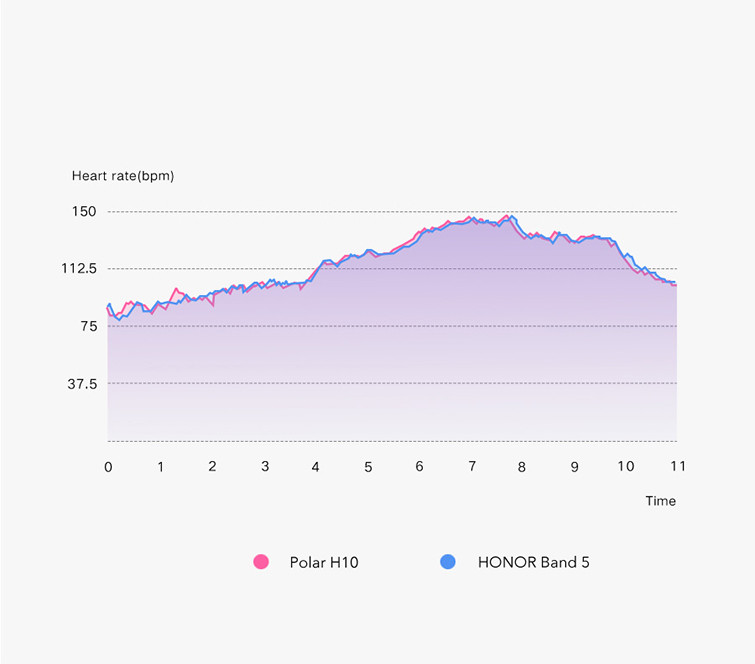Click the pink Polar H10 legend dot

pos(261,561)
